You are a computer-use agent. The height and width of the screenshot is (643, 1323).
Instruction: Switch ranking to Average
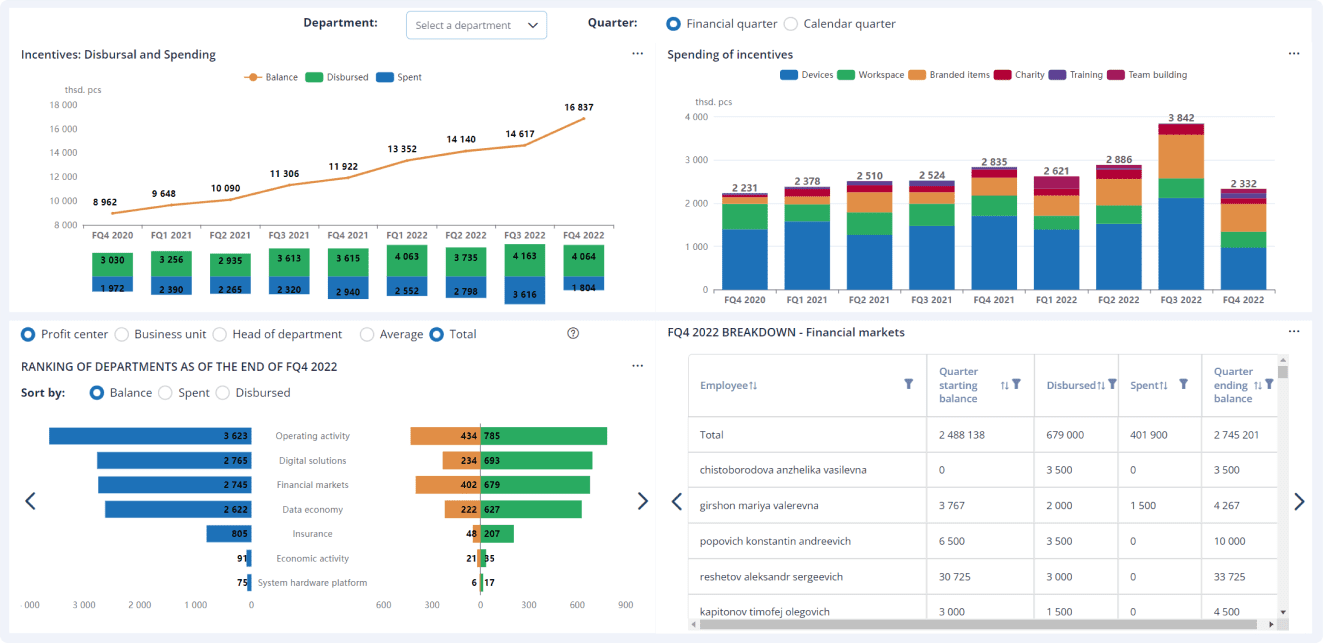pyautogui.click(x=367, y=334)
